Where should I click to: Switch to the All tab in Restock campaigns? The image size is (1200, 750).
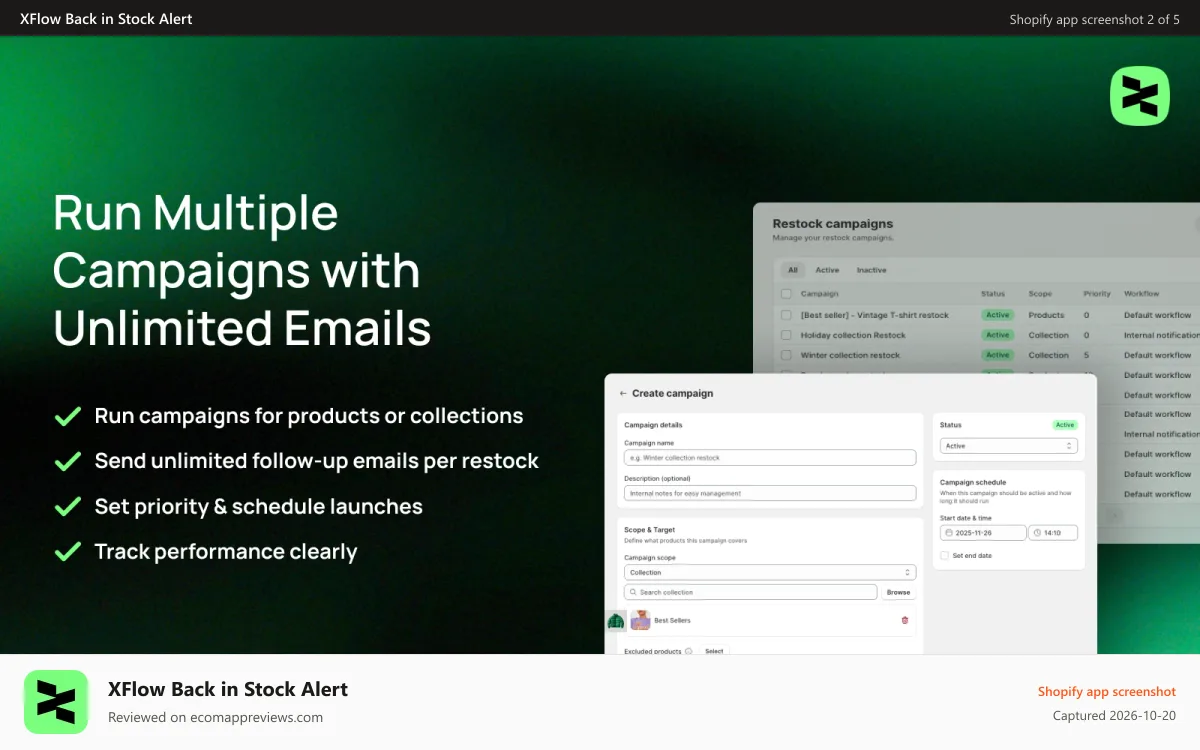[793, 270]
